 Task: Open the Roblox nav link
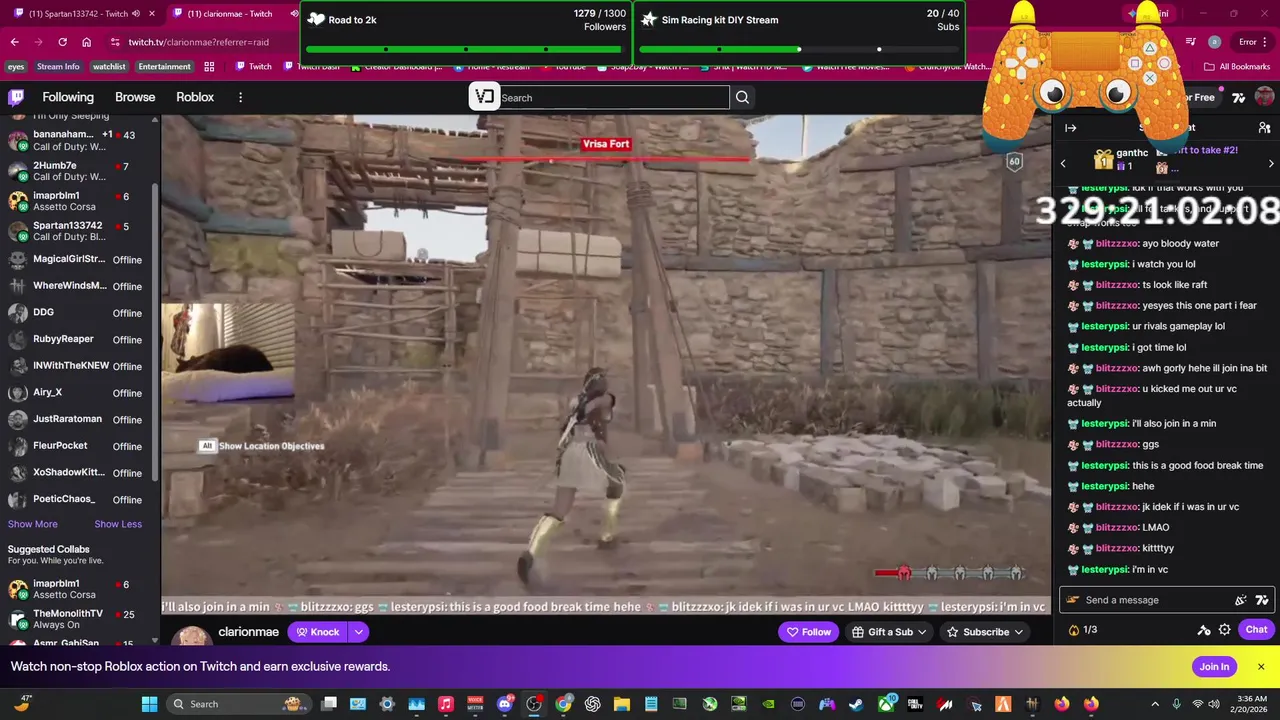[x=195, y=97]
